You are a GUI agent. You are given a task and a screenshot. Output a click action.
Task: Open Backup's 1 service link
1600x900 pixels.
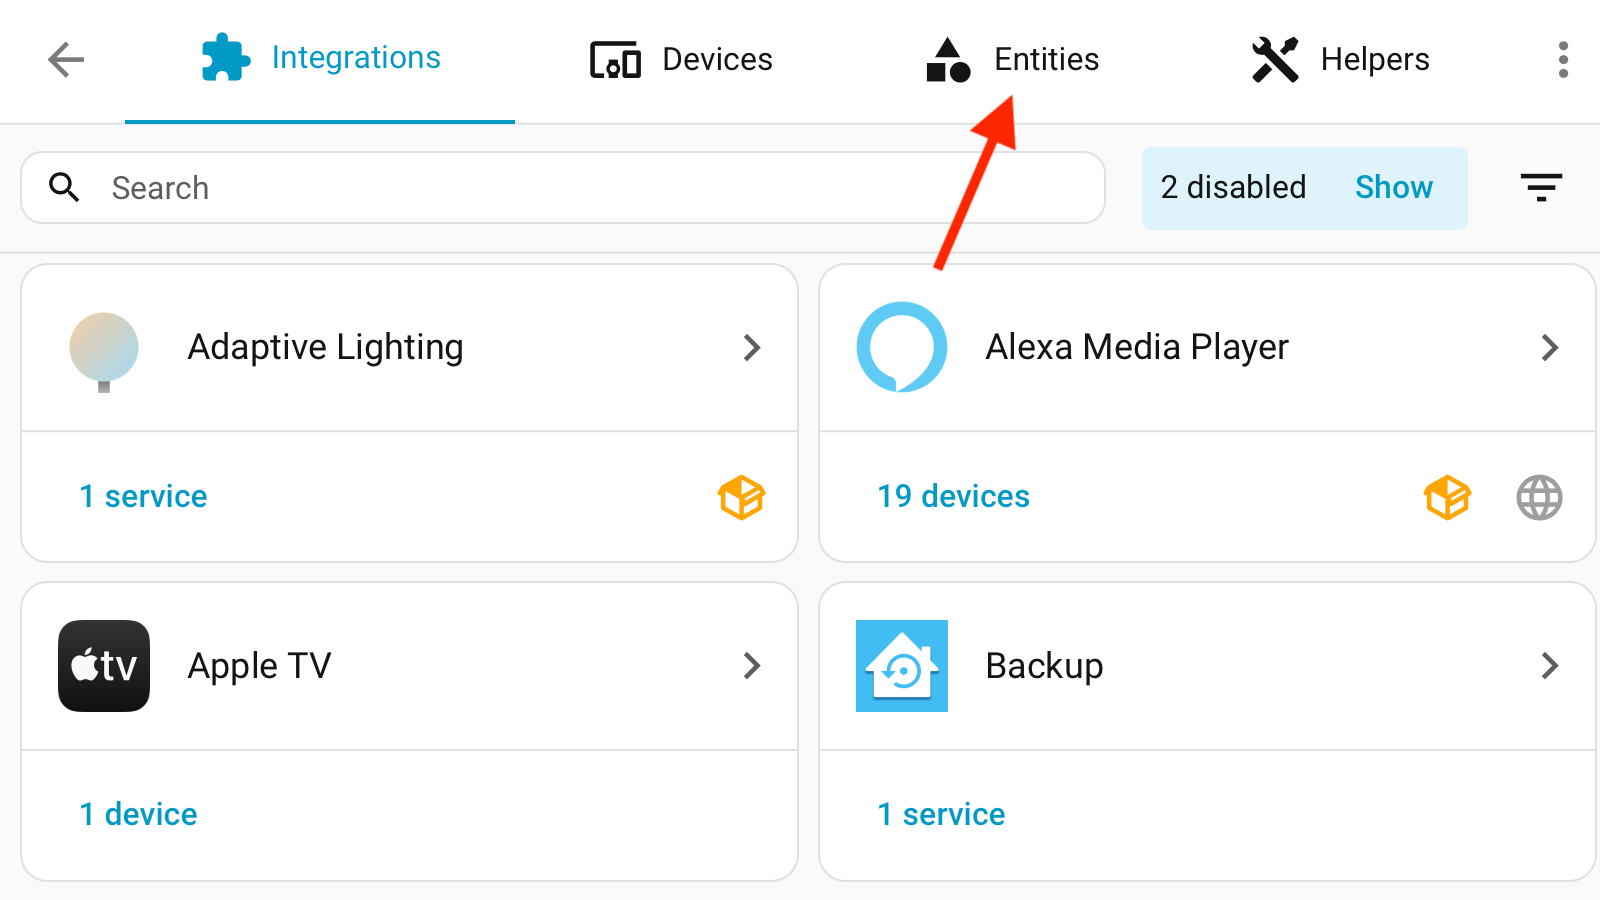941,814
